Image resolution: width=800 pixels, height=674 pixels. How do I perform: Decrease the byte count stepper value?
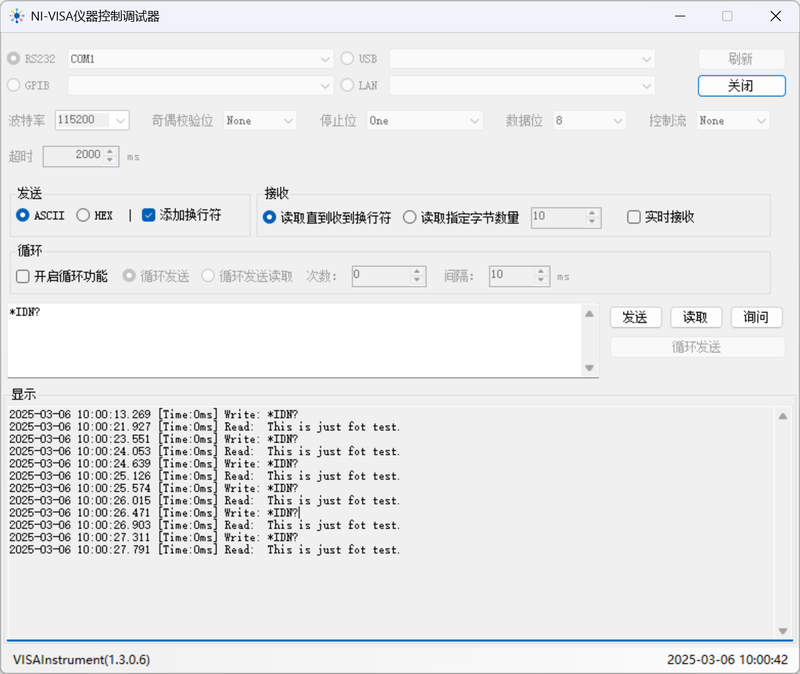pyautogui.click(x=592, y=221)
